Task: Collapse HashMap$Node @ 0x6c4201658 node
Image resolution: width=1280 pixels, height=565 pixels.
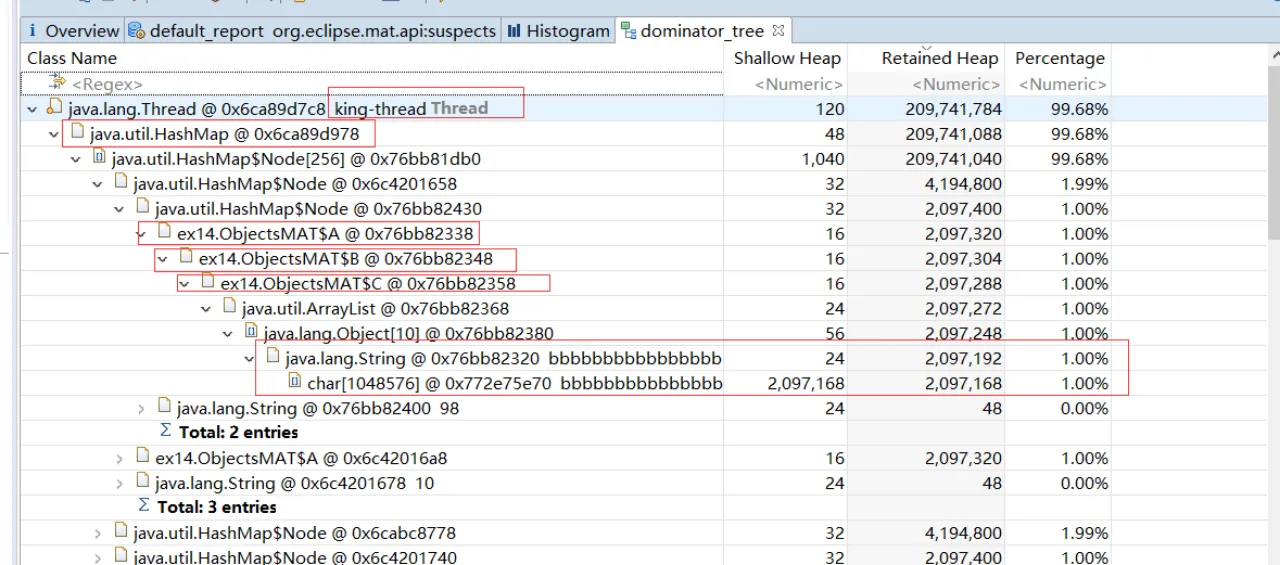Action: pos(98,184)
